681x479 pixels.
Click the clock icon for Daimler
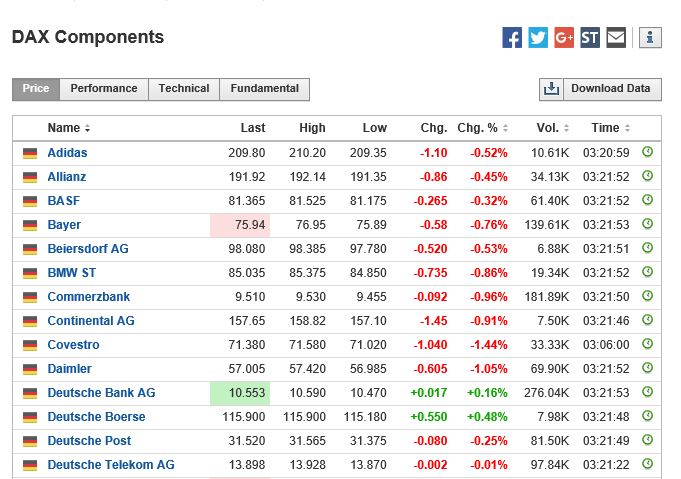tap(647, 368)
